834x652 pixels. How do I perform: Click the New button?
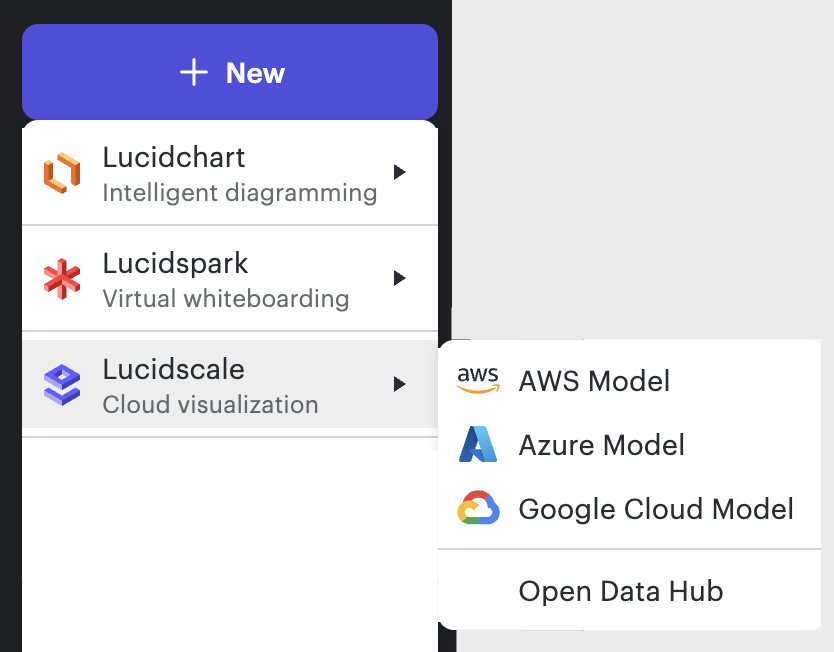click(x=229, y=72)
